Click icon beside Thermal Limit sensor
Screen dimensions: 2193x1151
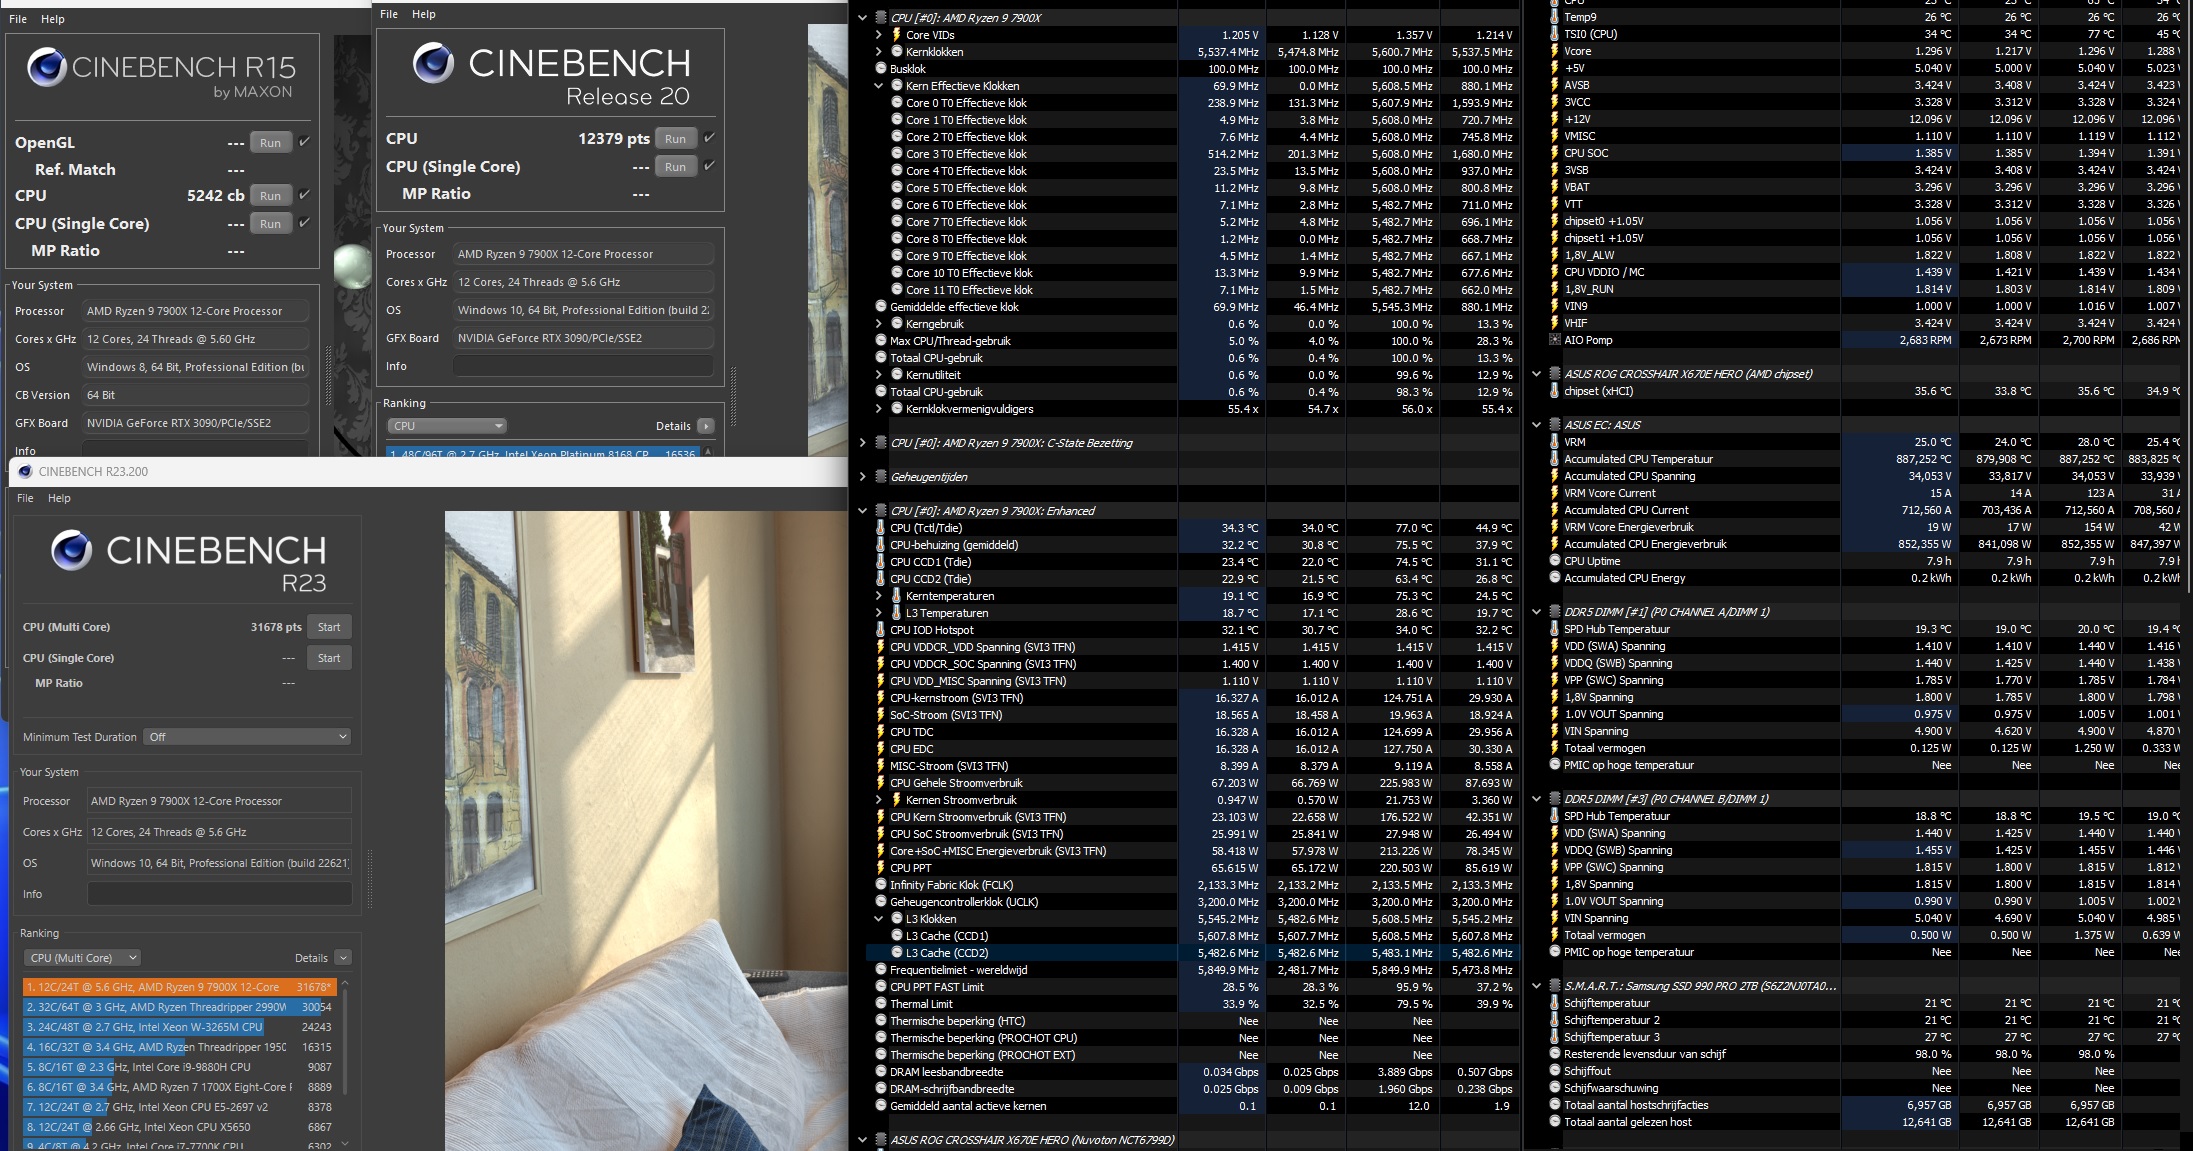[881, 1004]
